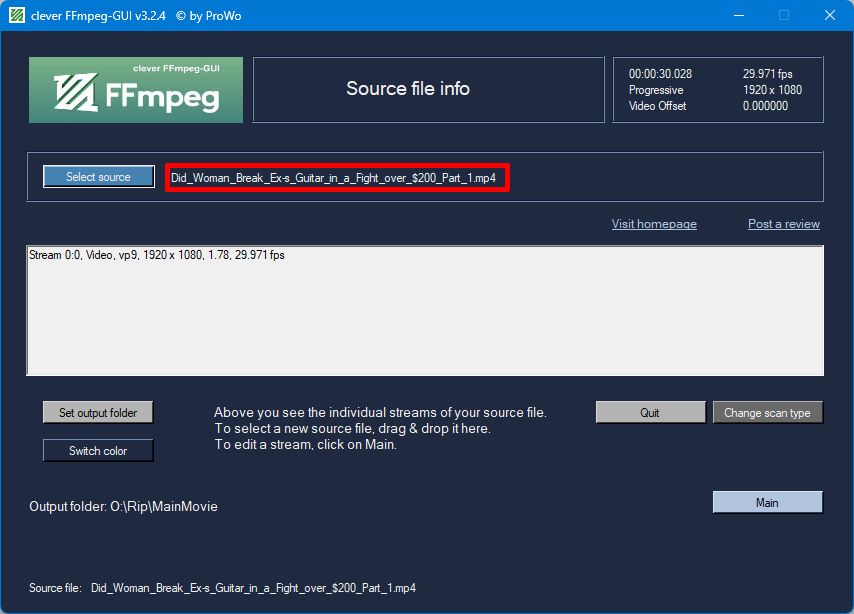Click the Video Offset label
Screen dimensions: 854x614
tap(657, 106)
